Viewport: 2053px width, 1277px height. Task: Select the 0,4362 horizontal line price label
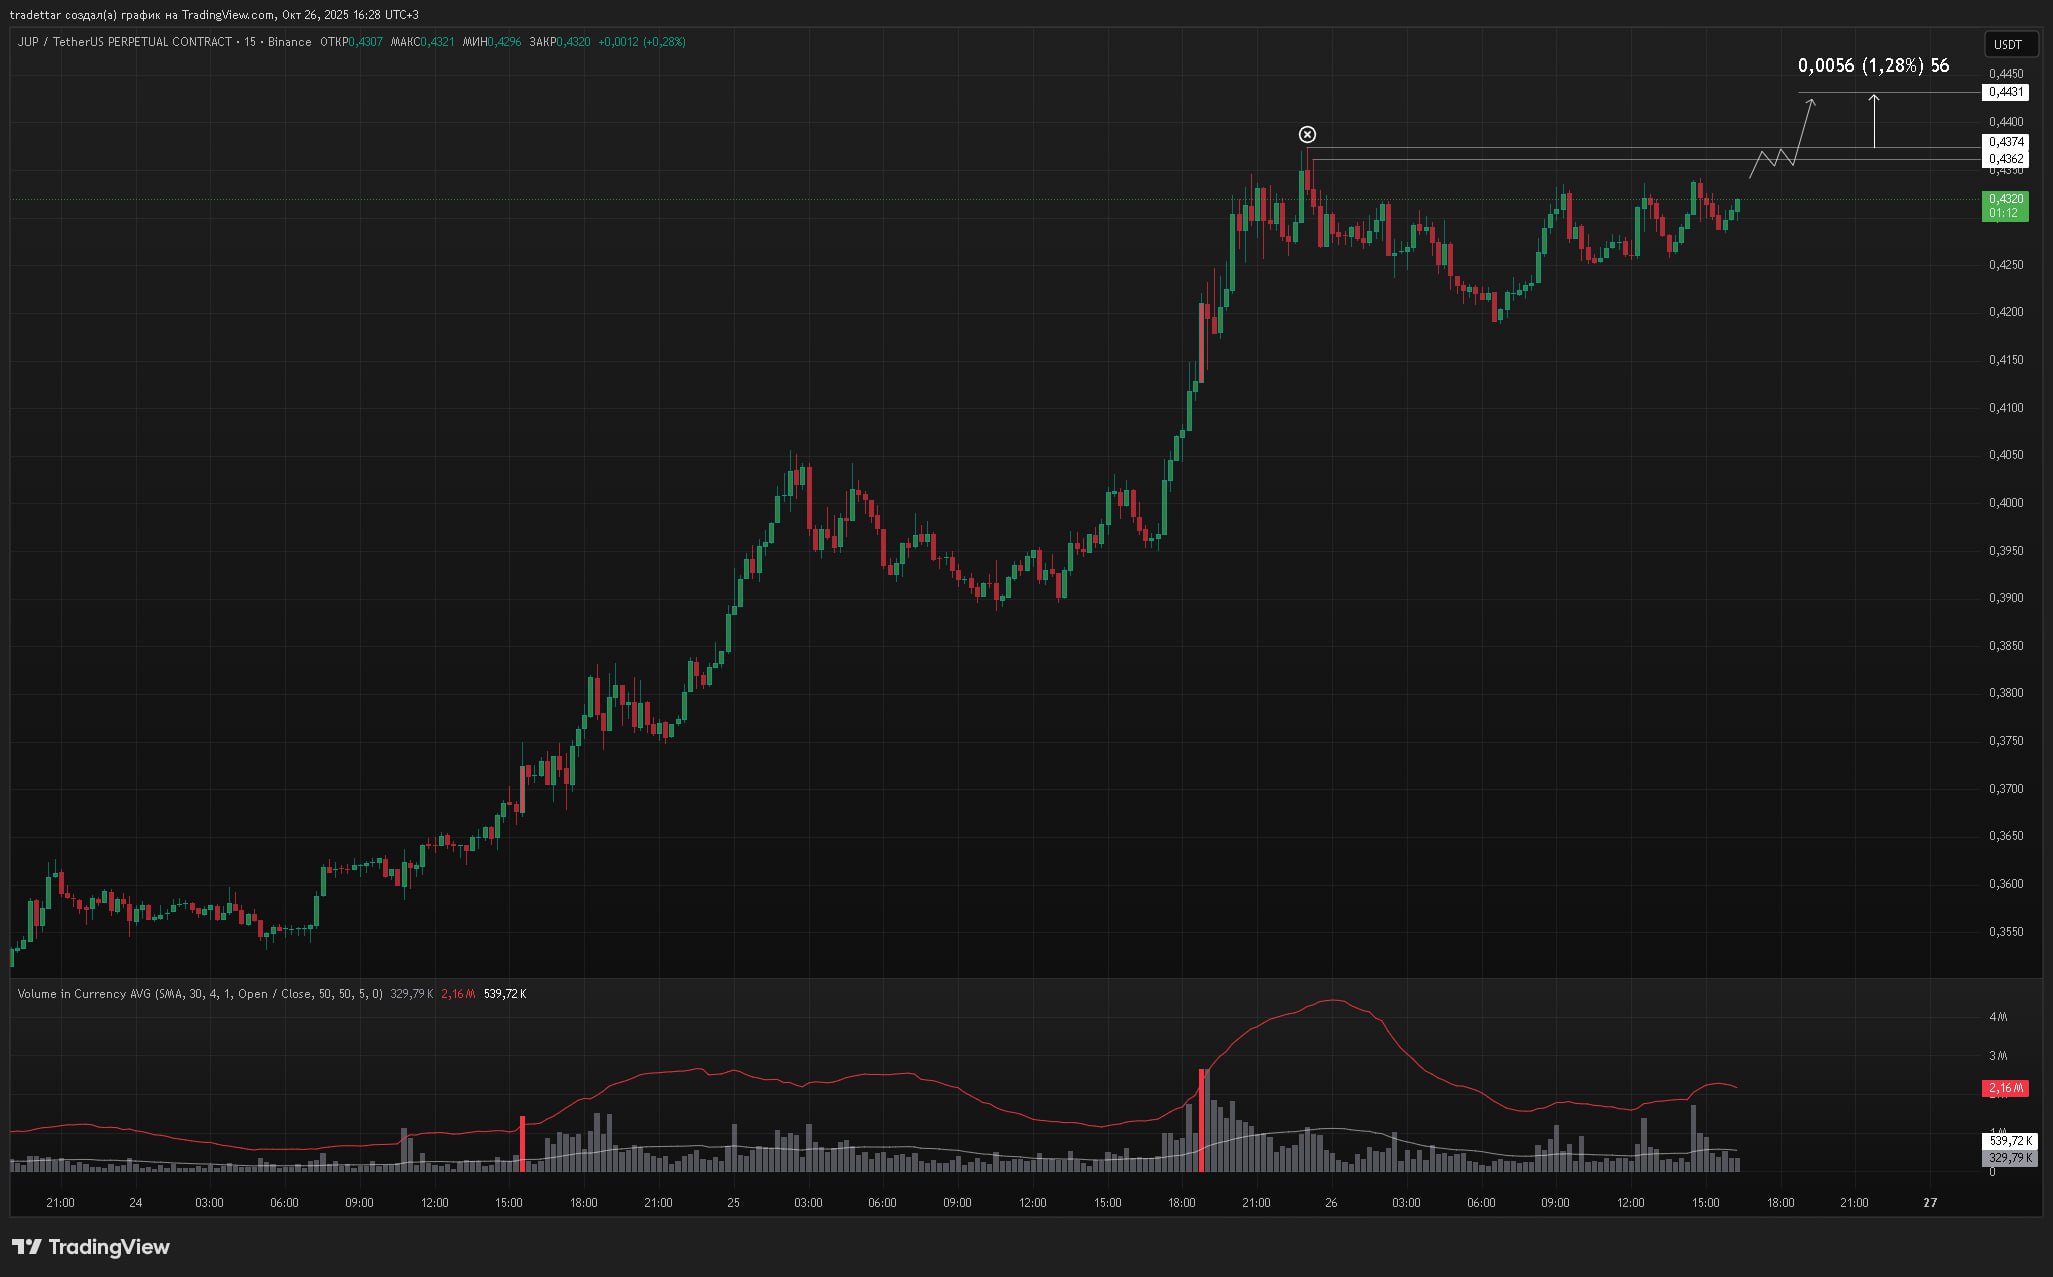(x=2005, y=159)
